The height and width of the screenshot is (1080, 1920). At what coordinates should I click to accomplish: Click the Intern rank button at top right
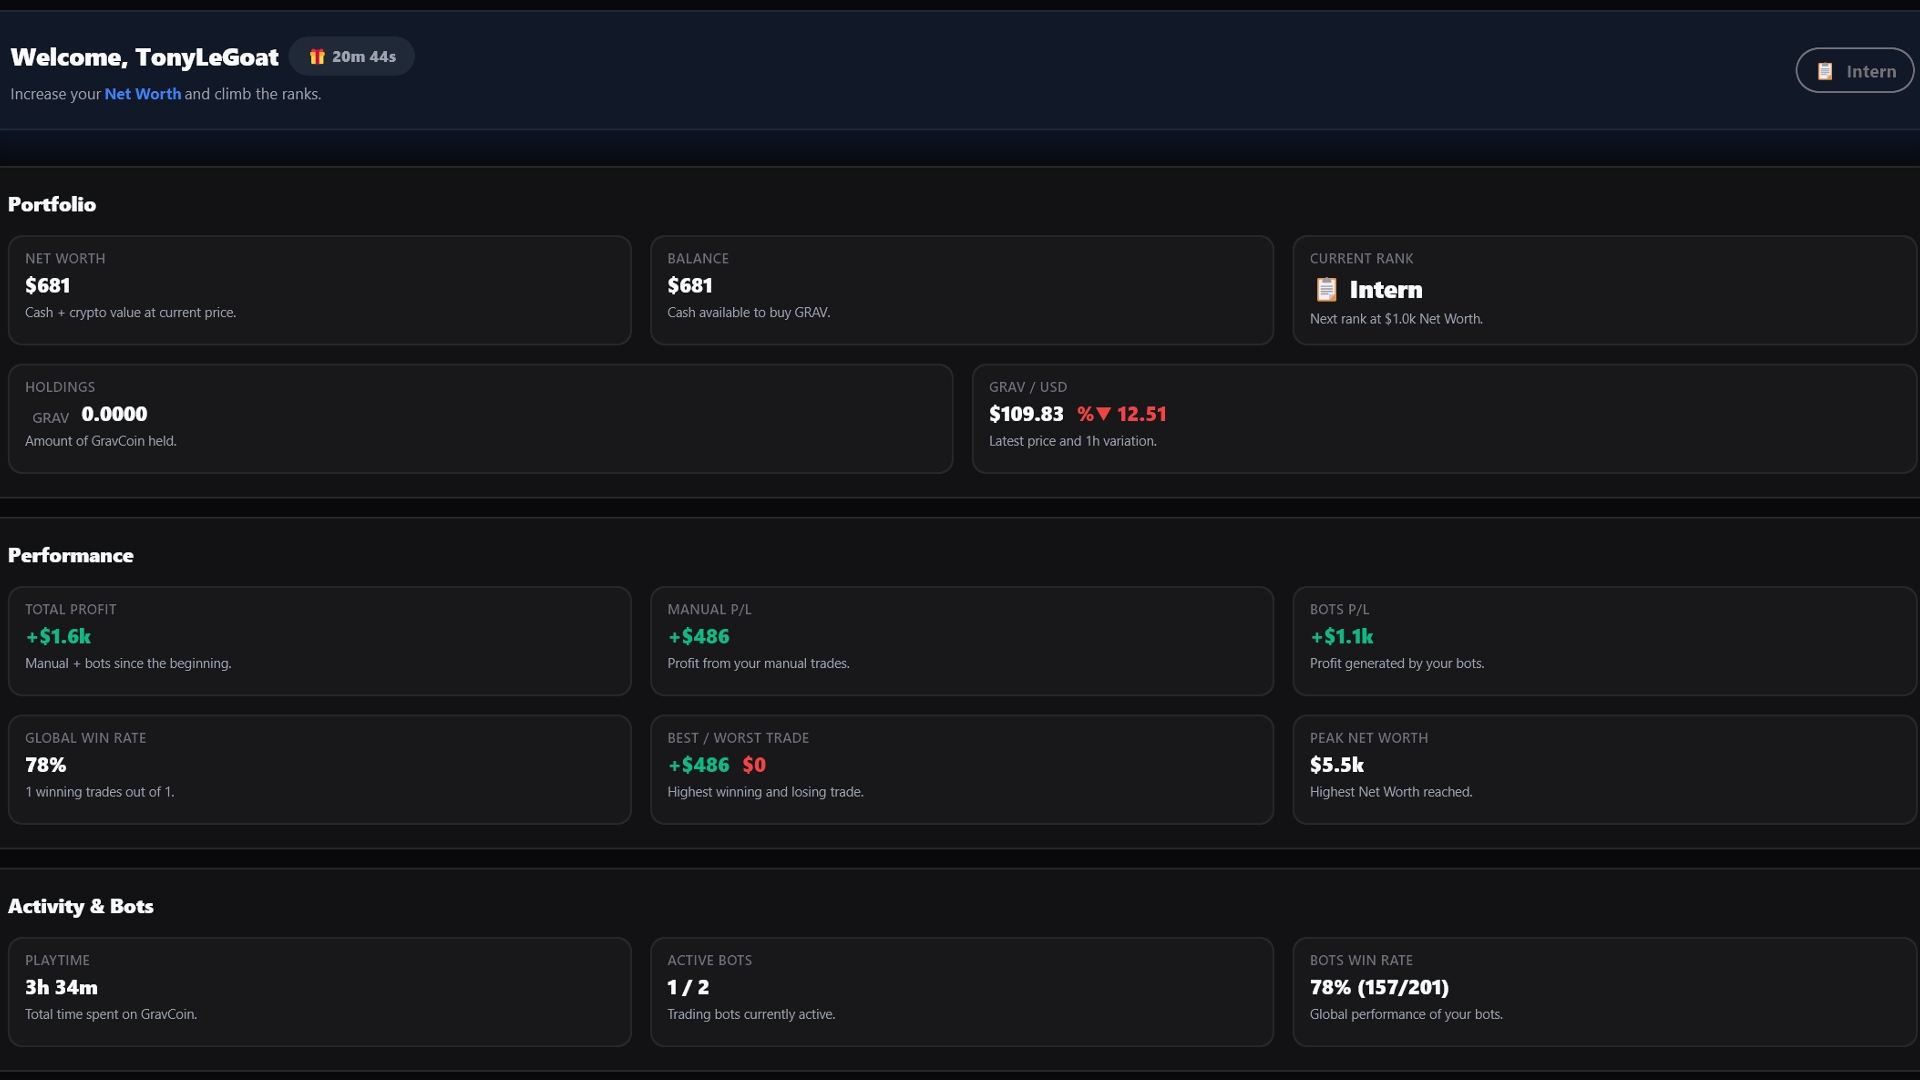coord(1854,71)
